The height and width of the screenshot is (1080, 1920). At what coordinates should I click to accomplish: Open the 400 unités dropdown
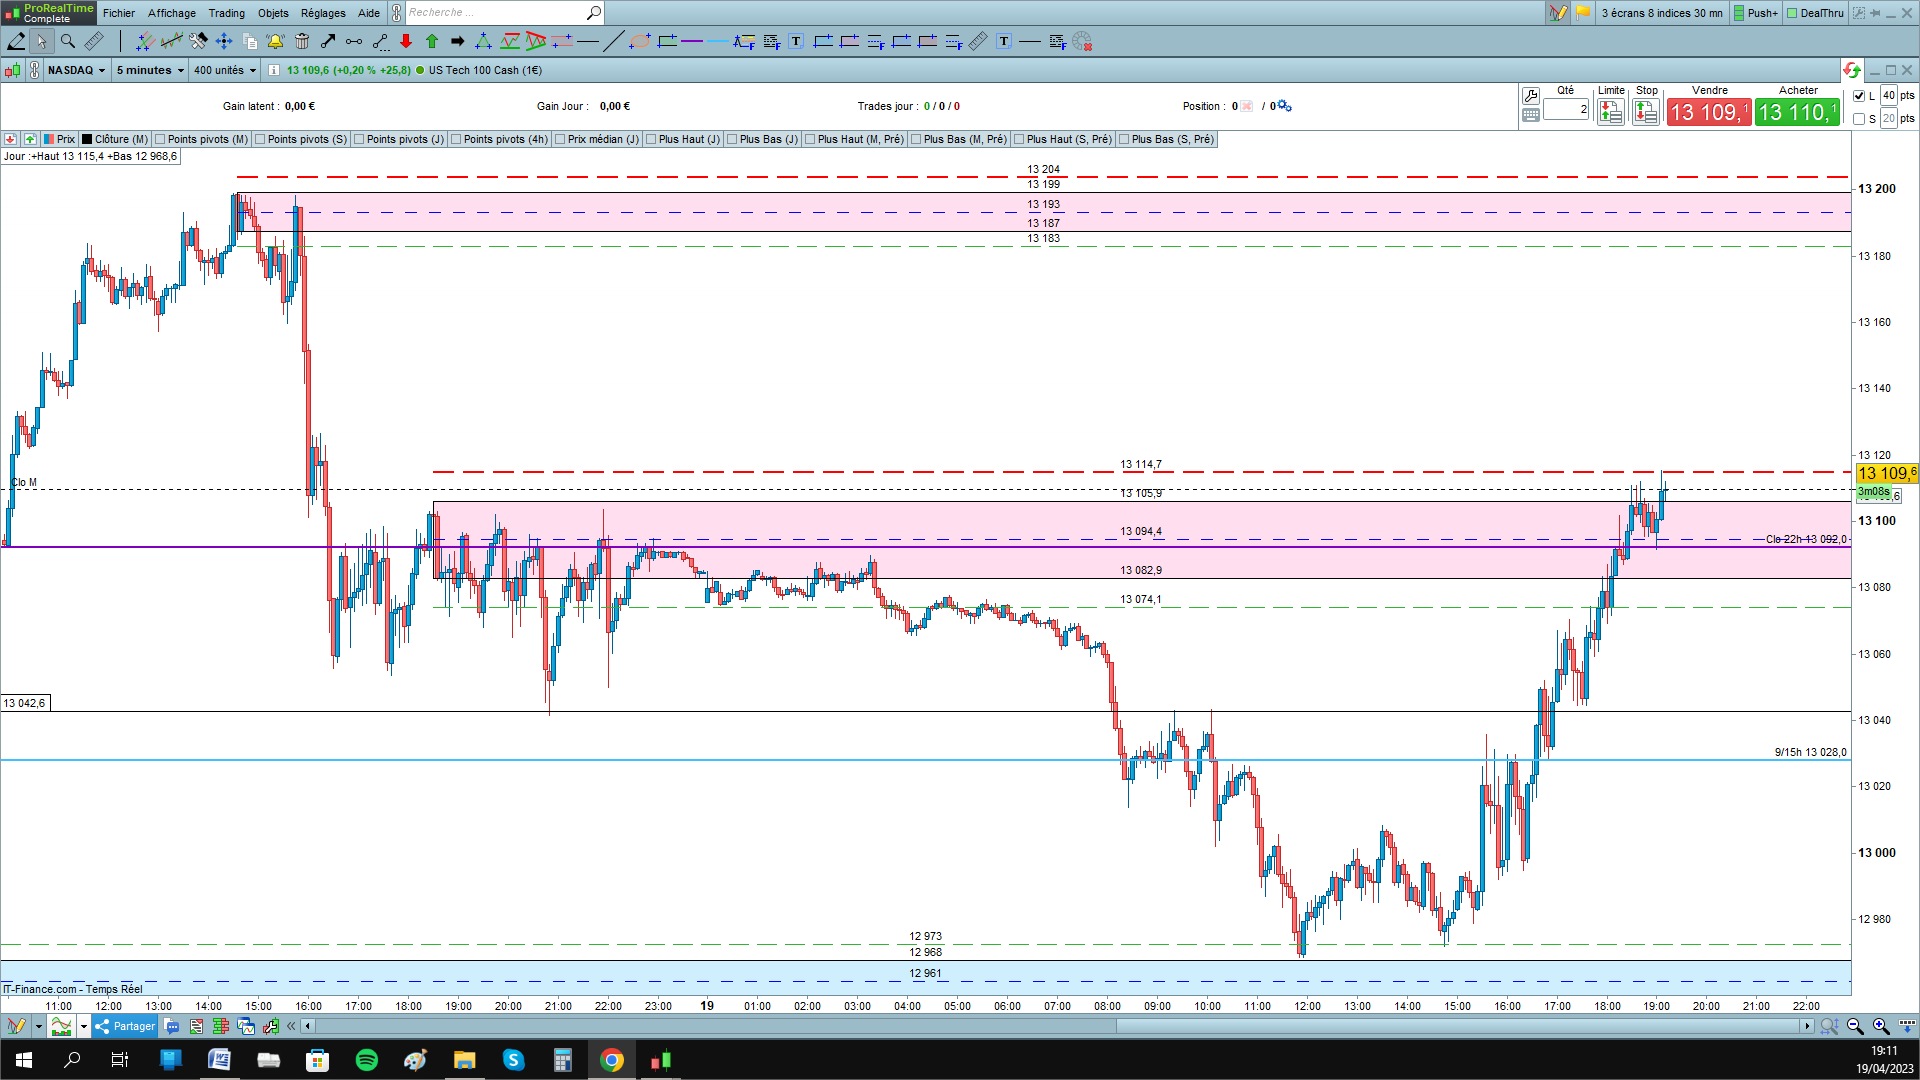tap(225, 70)
